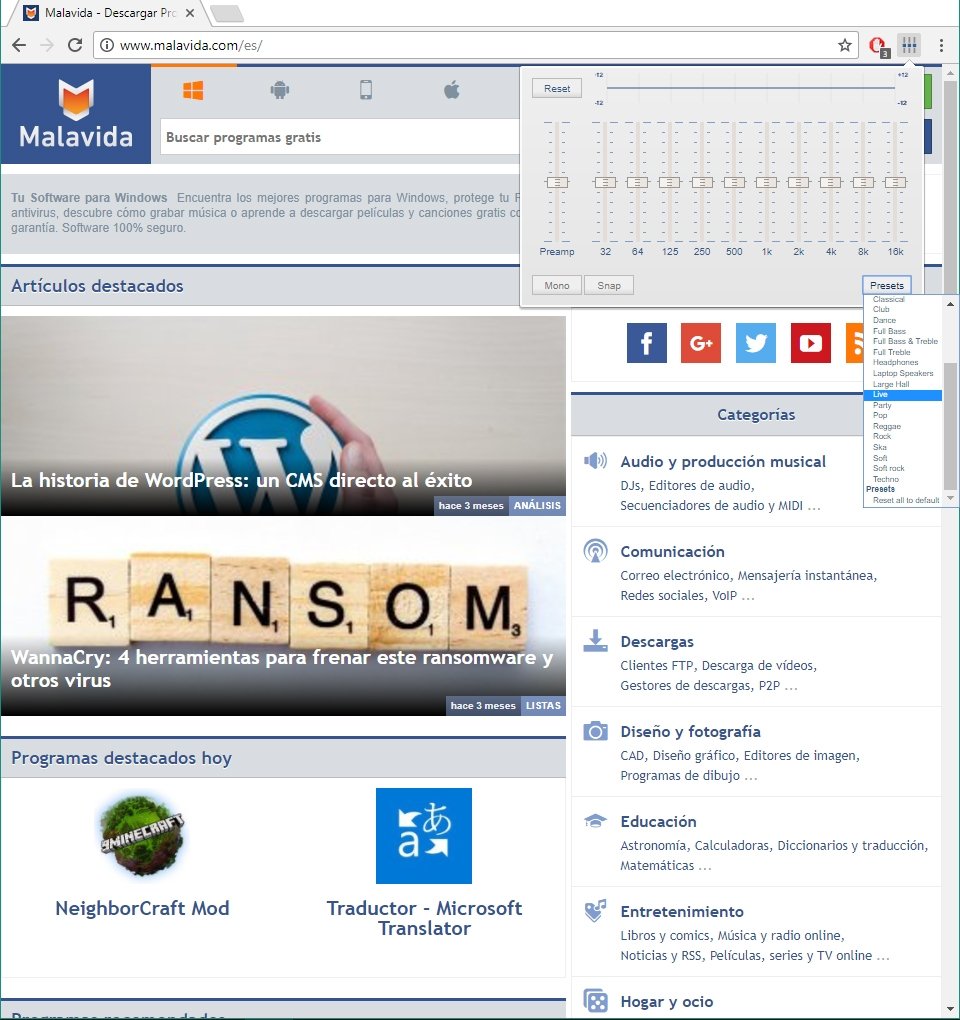Viewport: 960px width, 1020px height.
Task: Click the Comunicación antenna icon
Action: point(595,551)
